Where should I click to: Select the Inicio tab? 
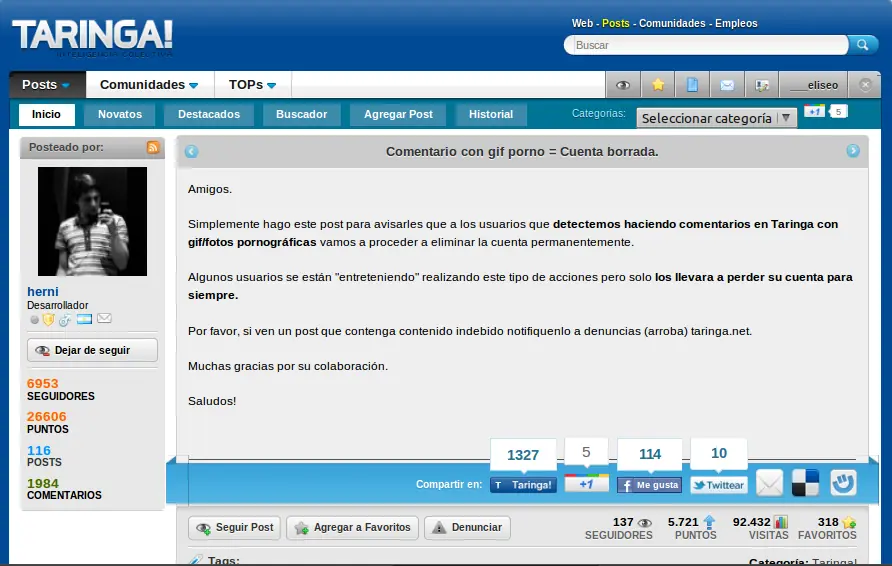pos(46,114)
